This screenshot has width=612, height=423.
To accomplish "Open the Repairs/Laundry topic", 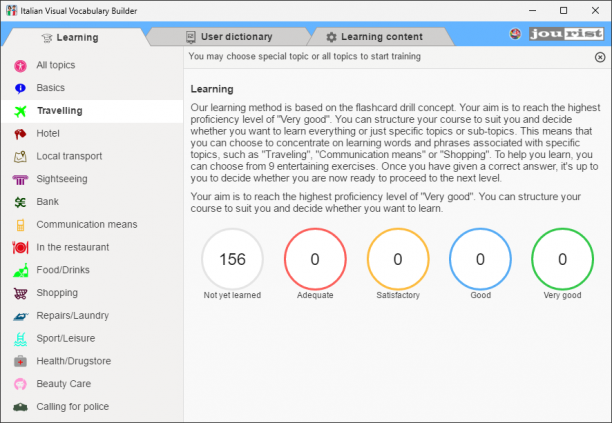I will pos(92,316).
